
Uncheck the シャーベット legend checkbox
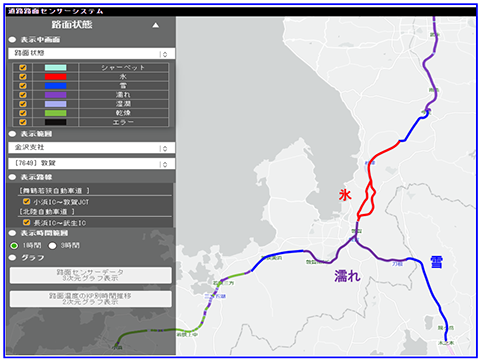(x=23, y=68)
